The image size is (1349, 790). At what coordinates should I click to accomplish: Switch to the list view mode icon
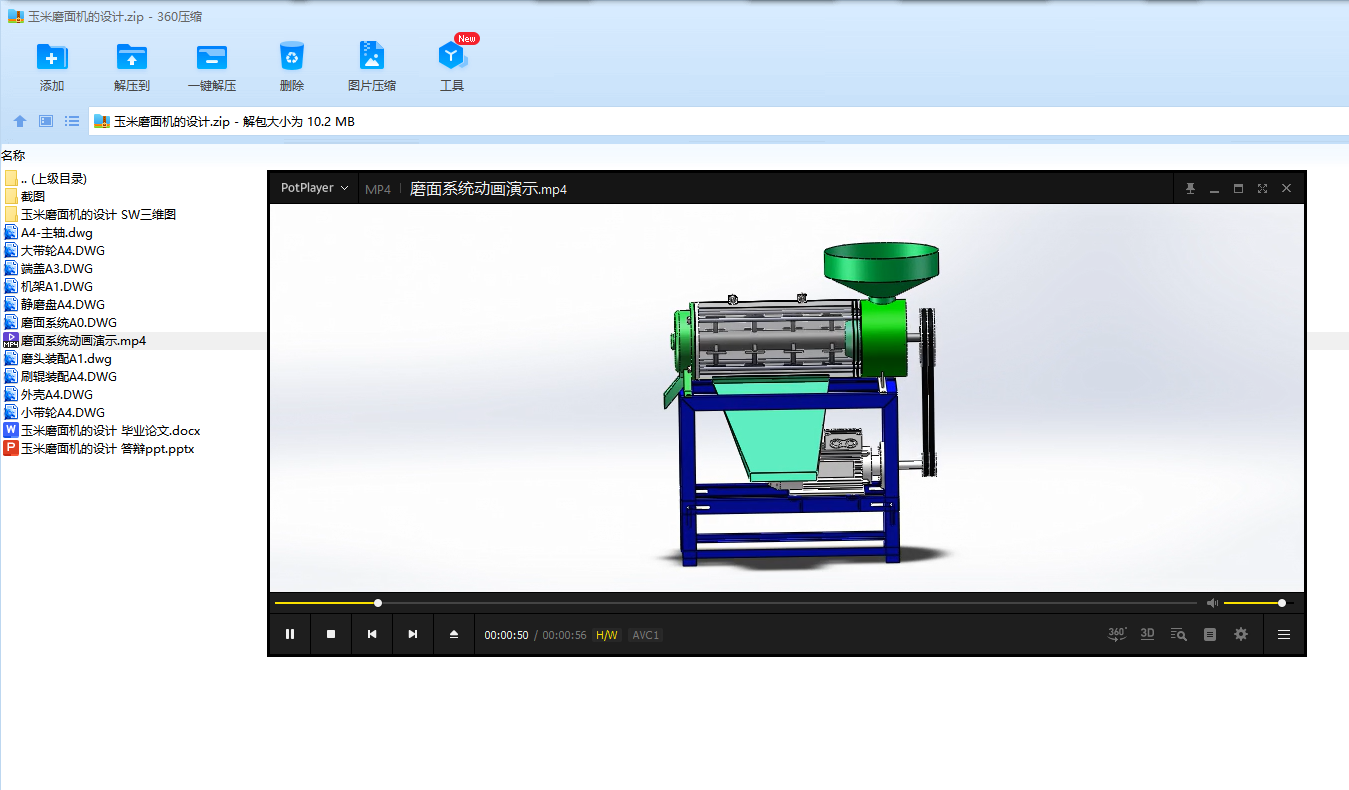click(x=72, y=121)
